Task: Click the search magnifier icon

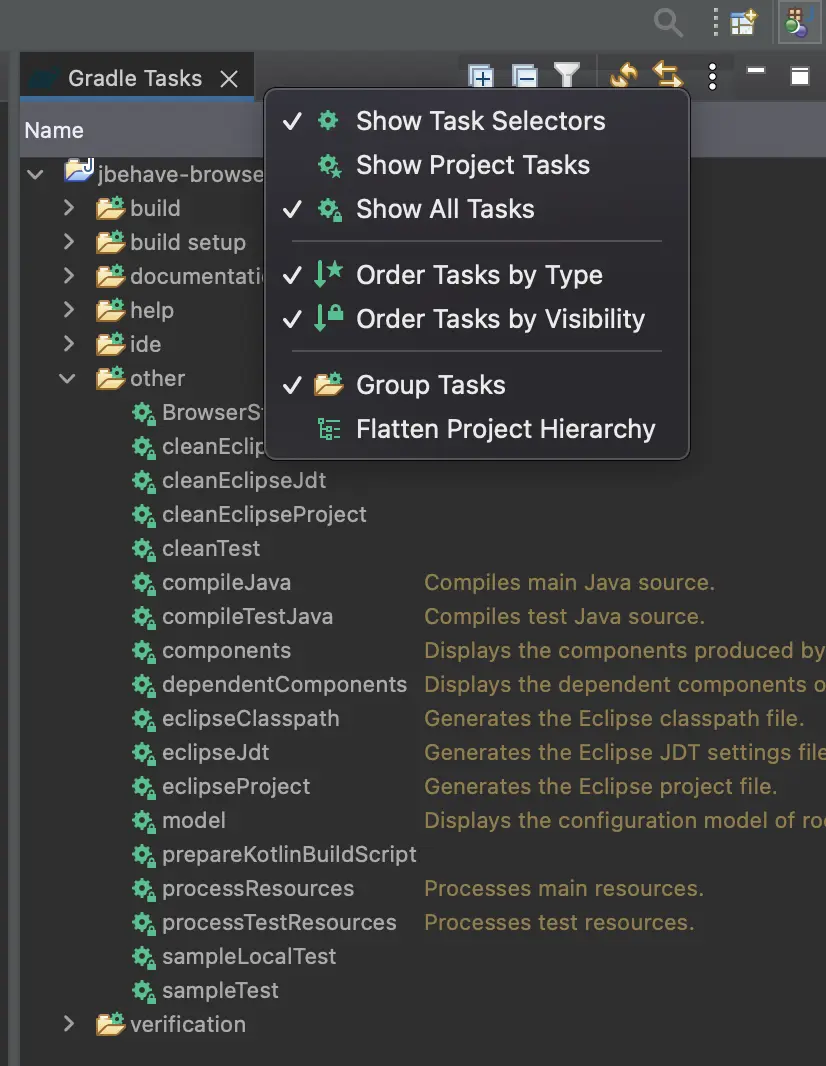Action: point(668,22)
